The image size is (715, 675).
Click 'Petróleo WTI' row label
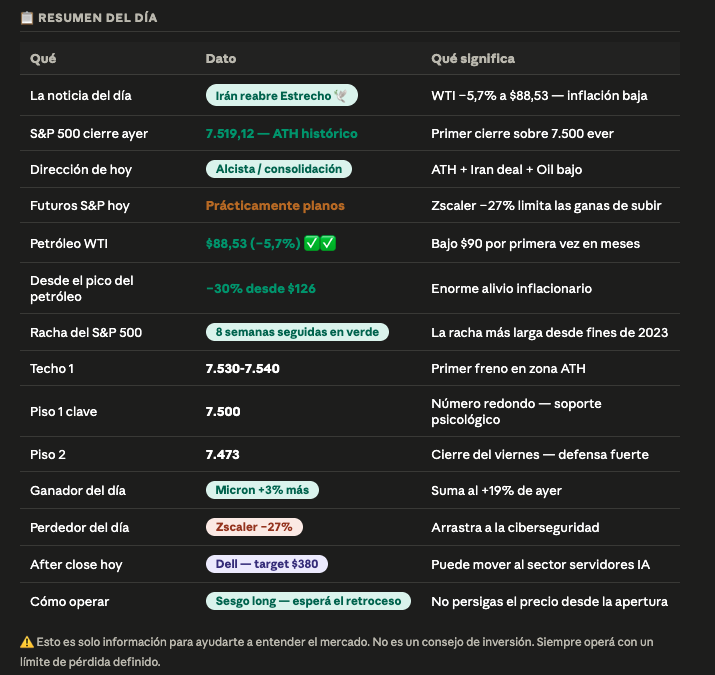69,244
